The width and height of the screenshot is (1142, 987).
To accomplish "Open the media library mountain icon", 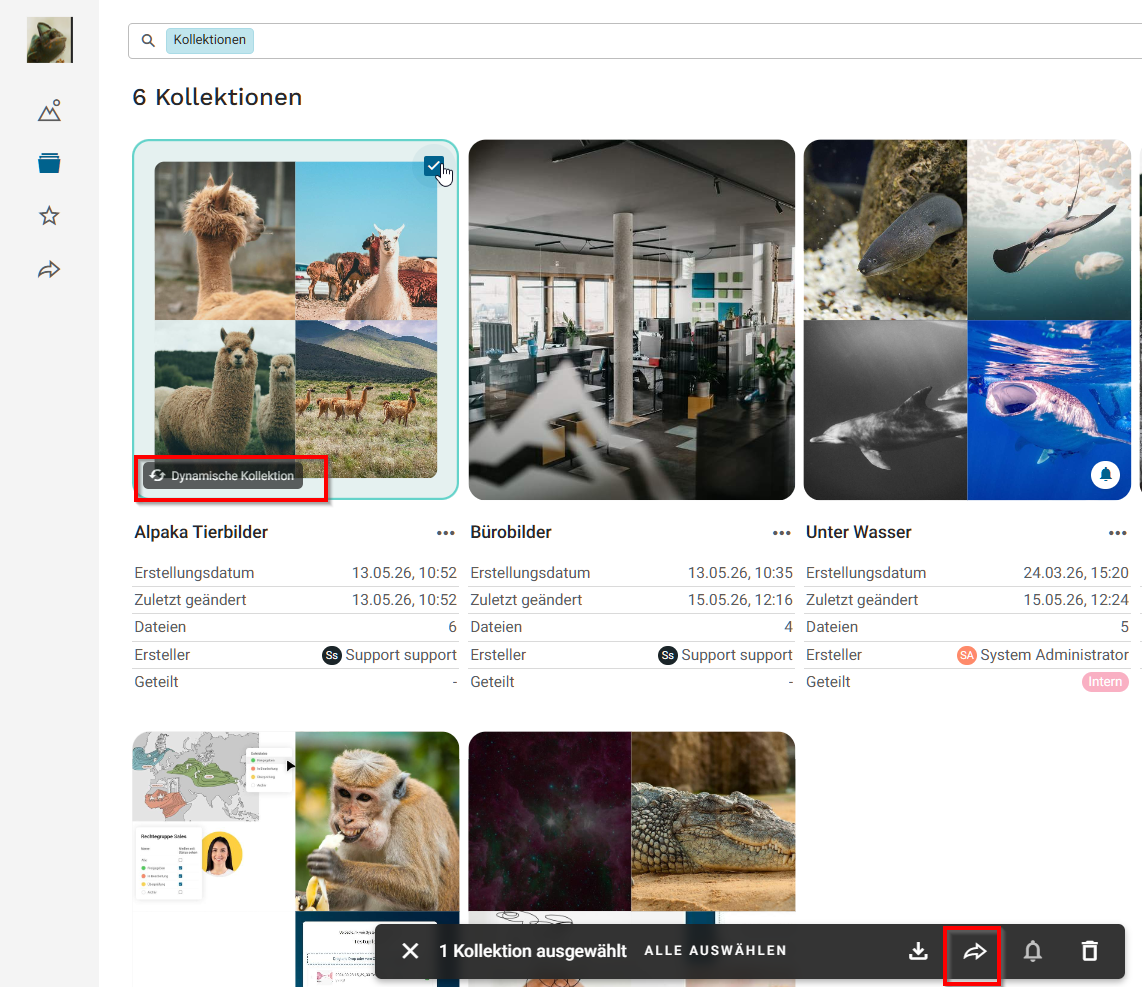I will coord(50,111).
